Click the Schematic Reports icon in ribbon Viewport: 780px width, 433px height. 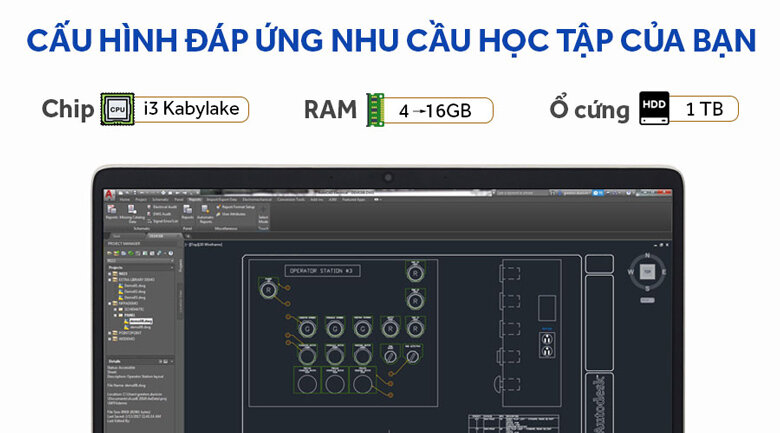(x=111, y=207)
